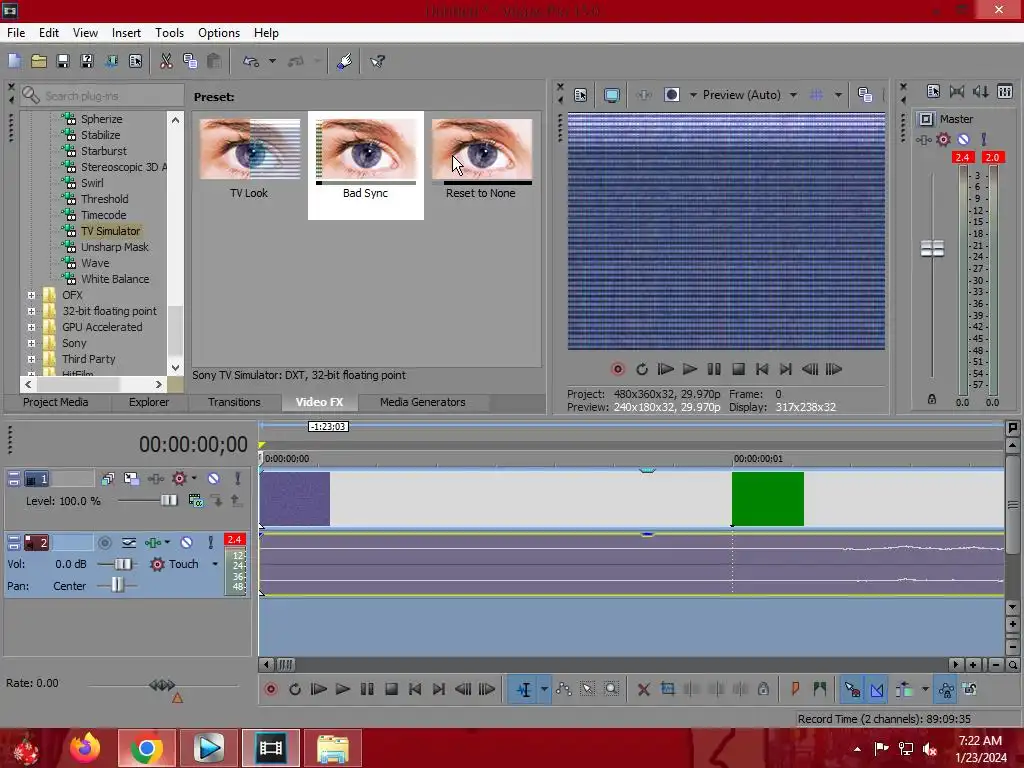This screenshot has height=768, width=1024.
Task: Expand the GPU Accelerated folder
Action: (31, 327)
